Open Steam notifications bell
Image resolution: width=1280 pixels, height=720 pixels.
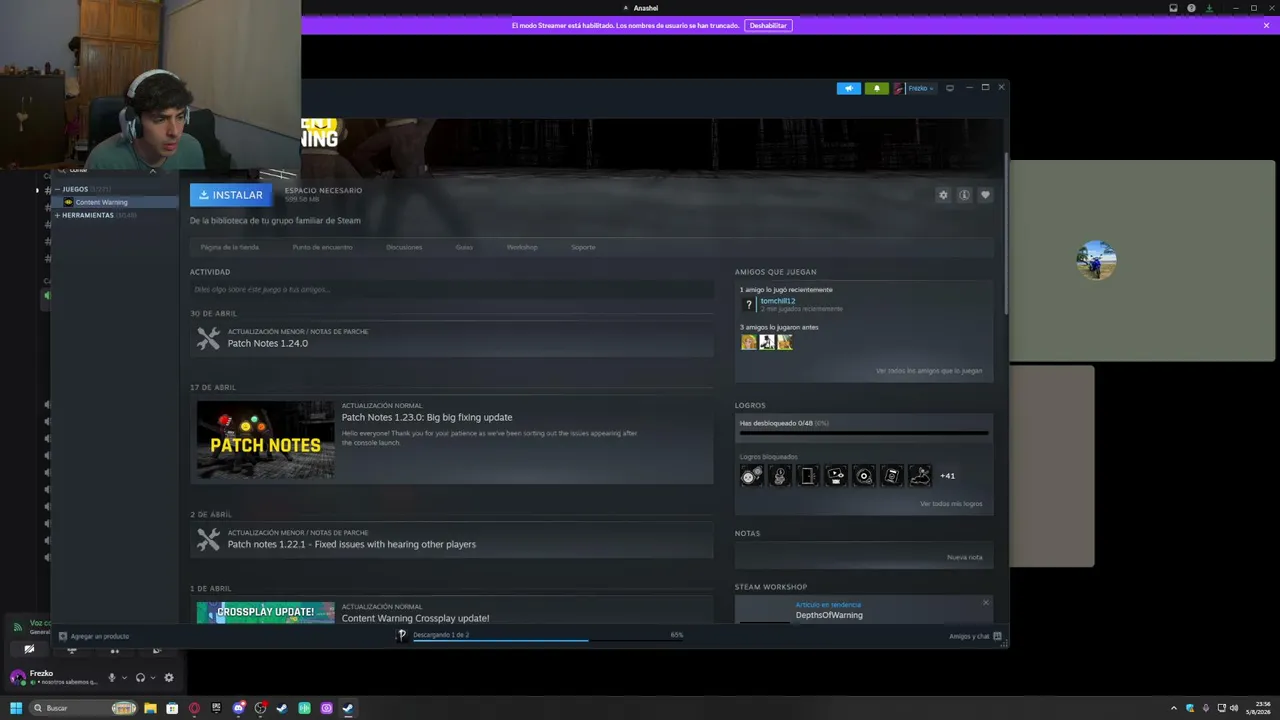(x=877, y=88)
